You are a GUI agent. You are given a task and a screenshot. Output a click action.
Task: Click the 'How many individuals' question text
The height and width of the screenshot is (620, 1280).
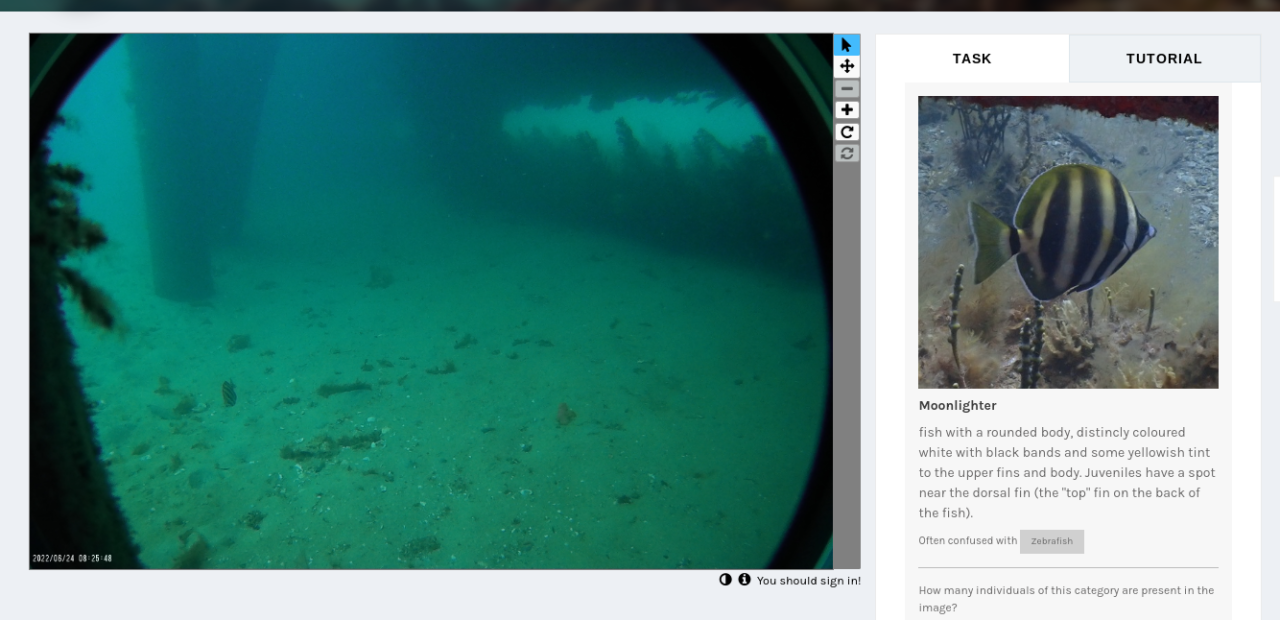[1067, 599]
